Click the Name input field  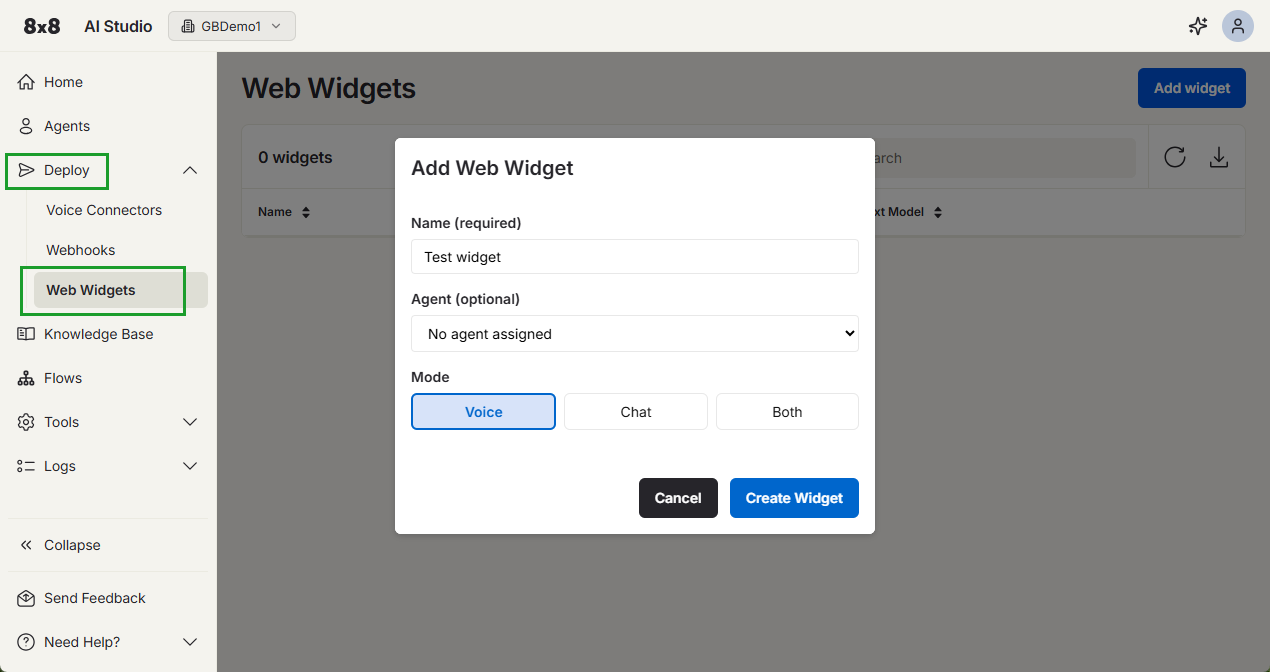(x=635, y=256)
